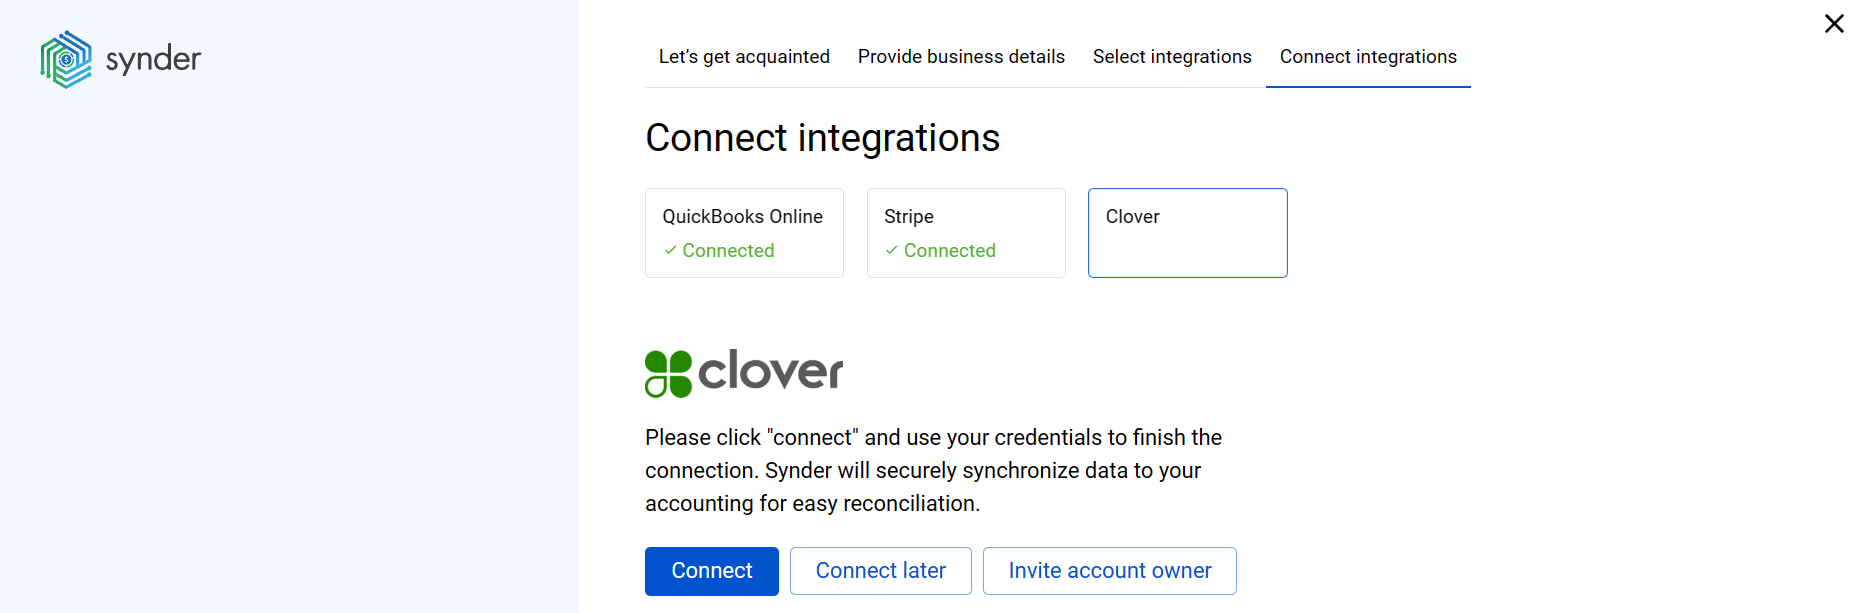
Task: Click the Connect button for Clover
Action: 711,571
